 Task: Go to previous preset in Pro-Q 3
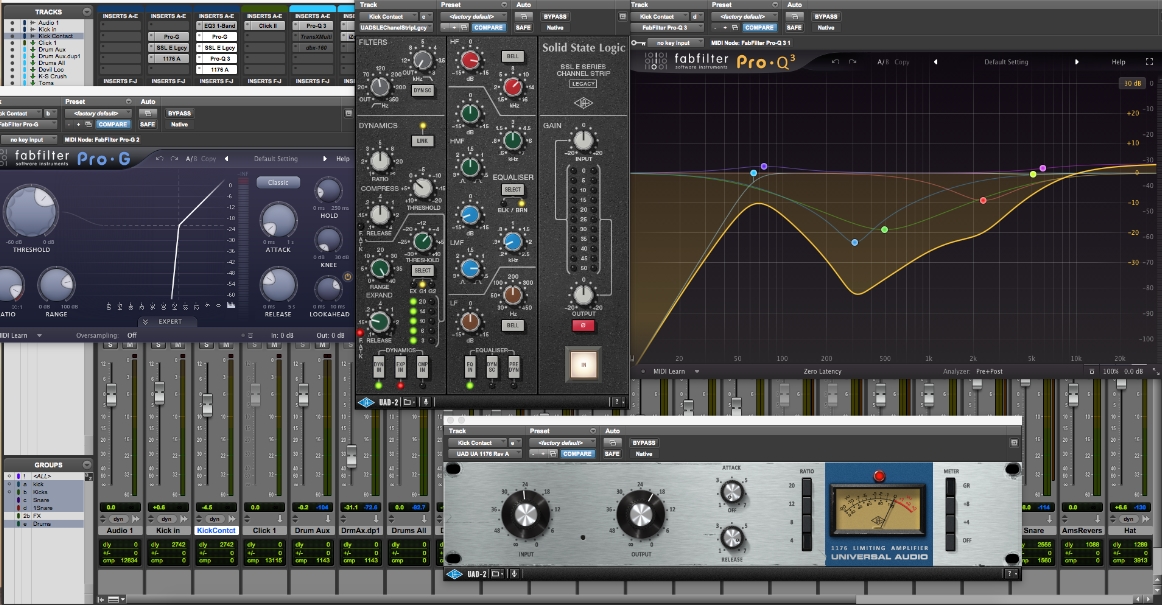[x=935, y=62]
